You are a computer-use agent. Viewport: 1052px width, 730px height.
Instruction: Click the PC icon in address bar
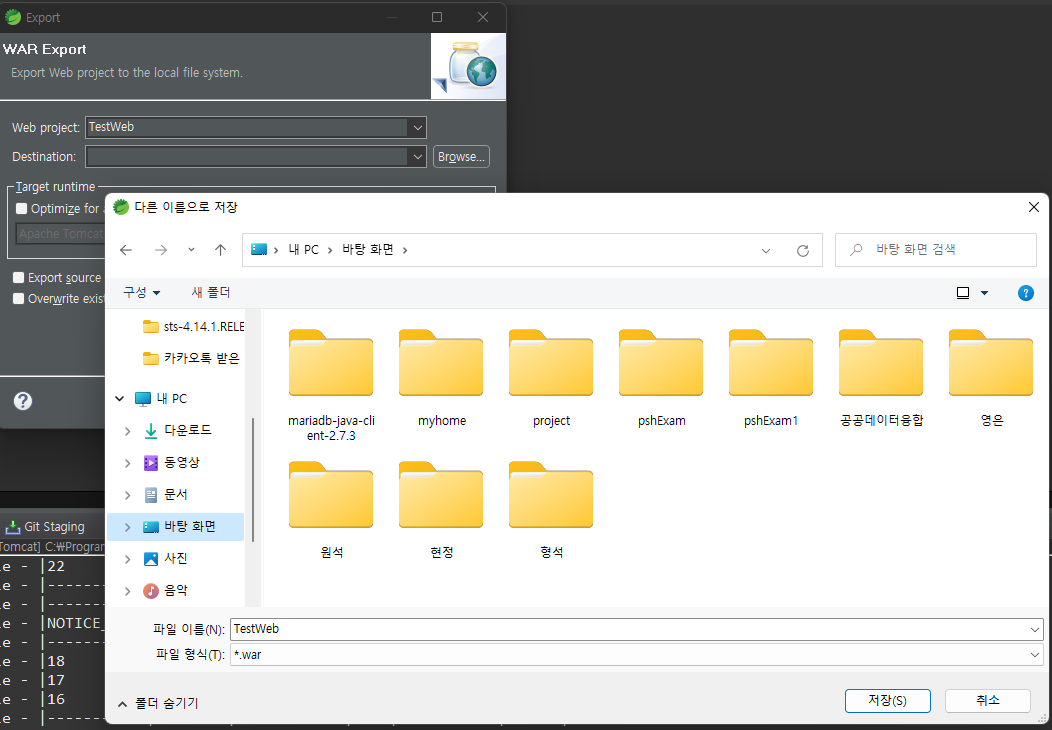click(x=259, y=250)
